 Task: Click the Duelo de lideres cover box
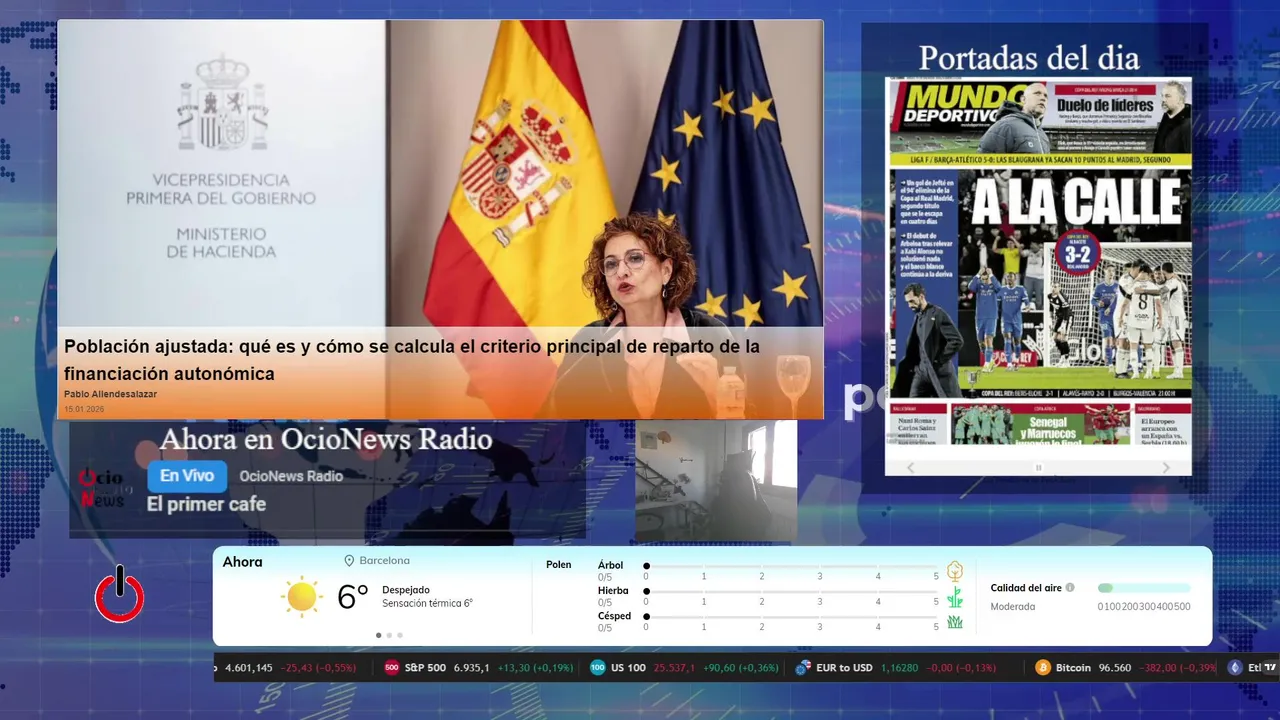(x=1105, y=105)
